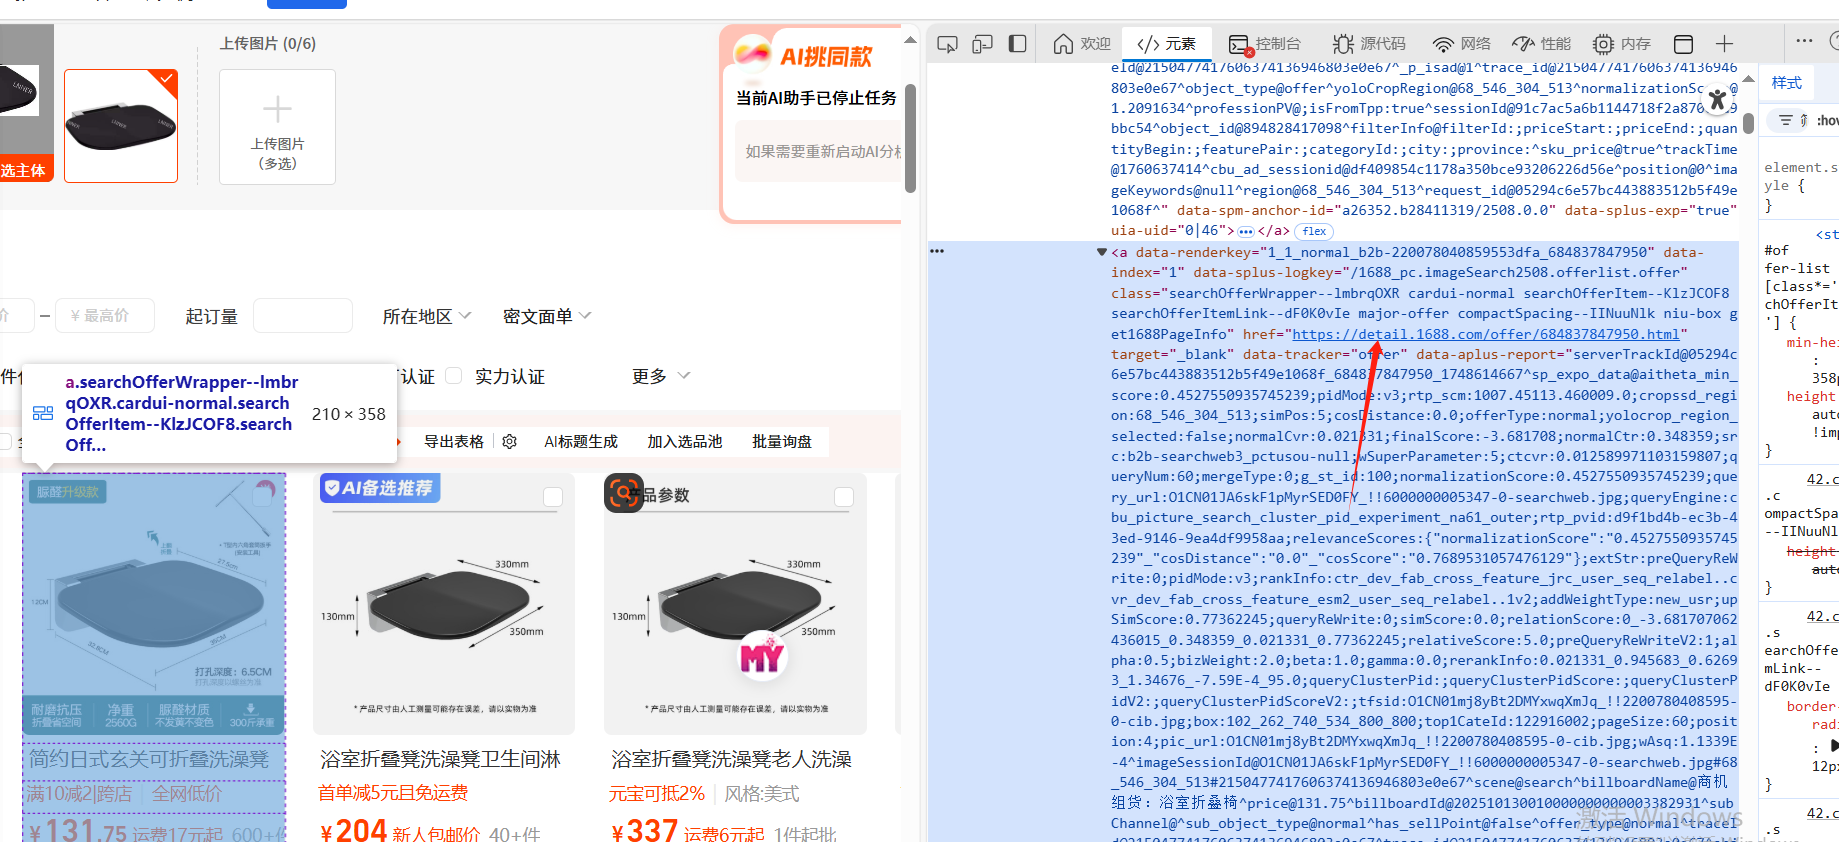Tick the checkbox on the 产品参数 product card
The height and width of the screenshot is (842, 1839).
(844, 497)
